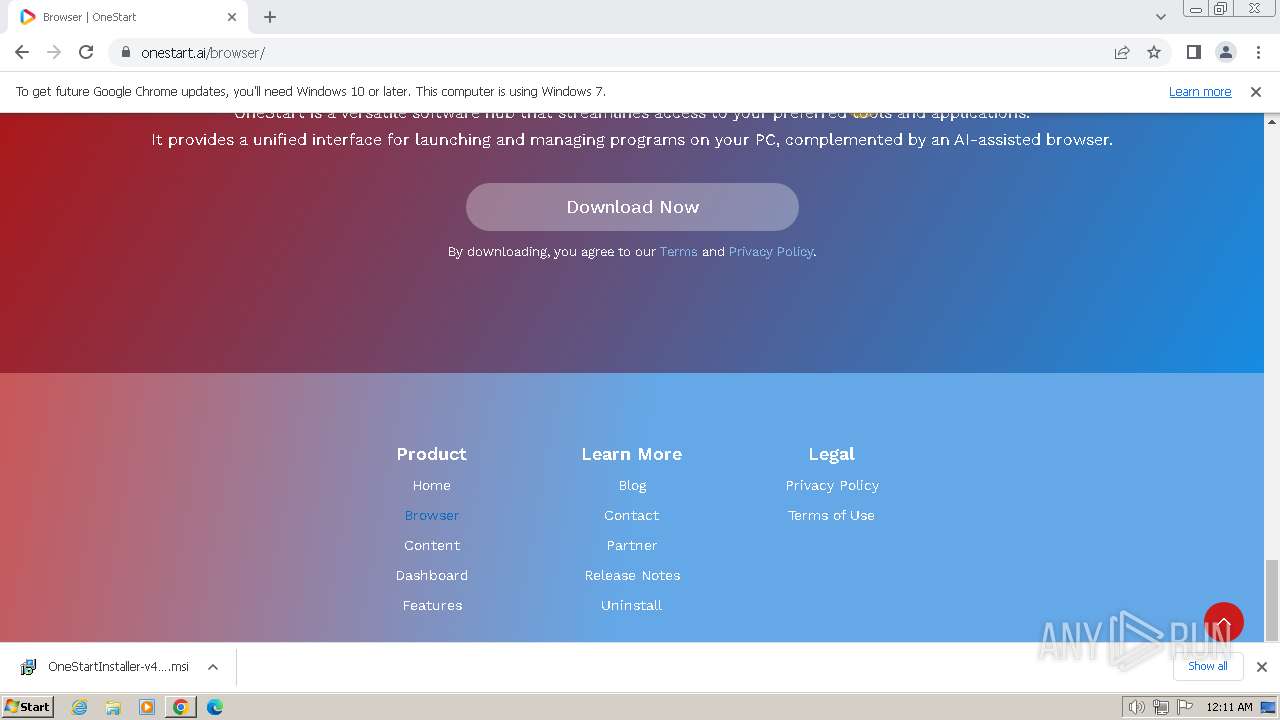Open File Explorer from the taskbar

[x=113, y=707]
